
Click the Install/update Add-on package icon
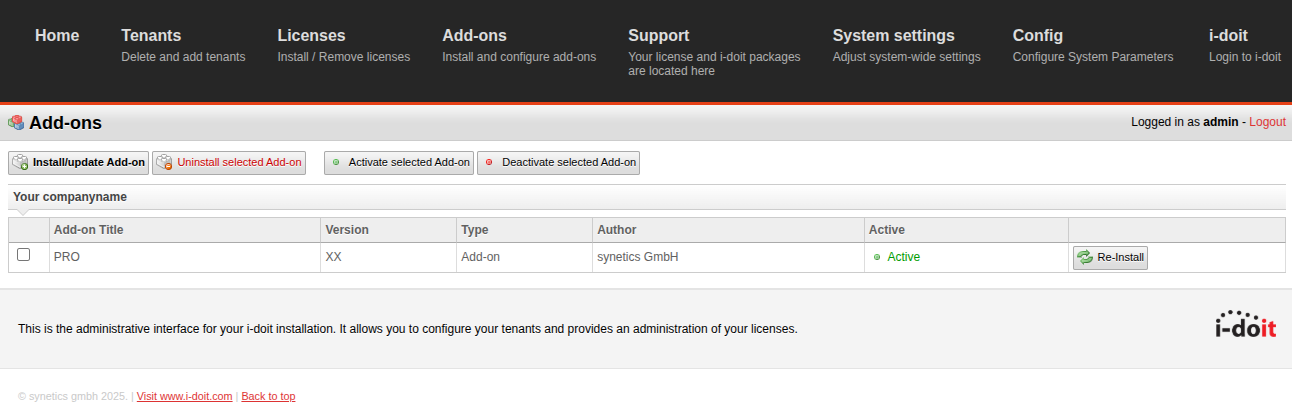[x=20, y=163]
